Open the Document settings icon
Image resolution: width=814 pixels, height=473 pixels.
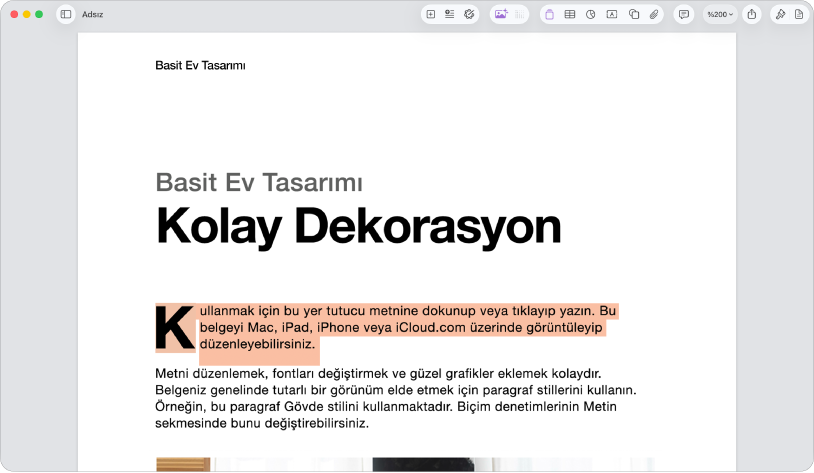click(x=799, y=15)
